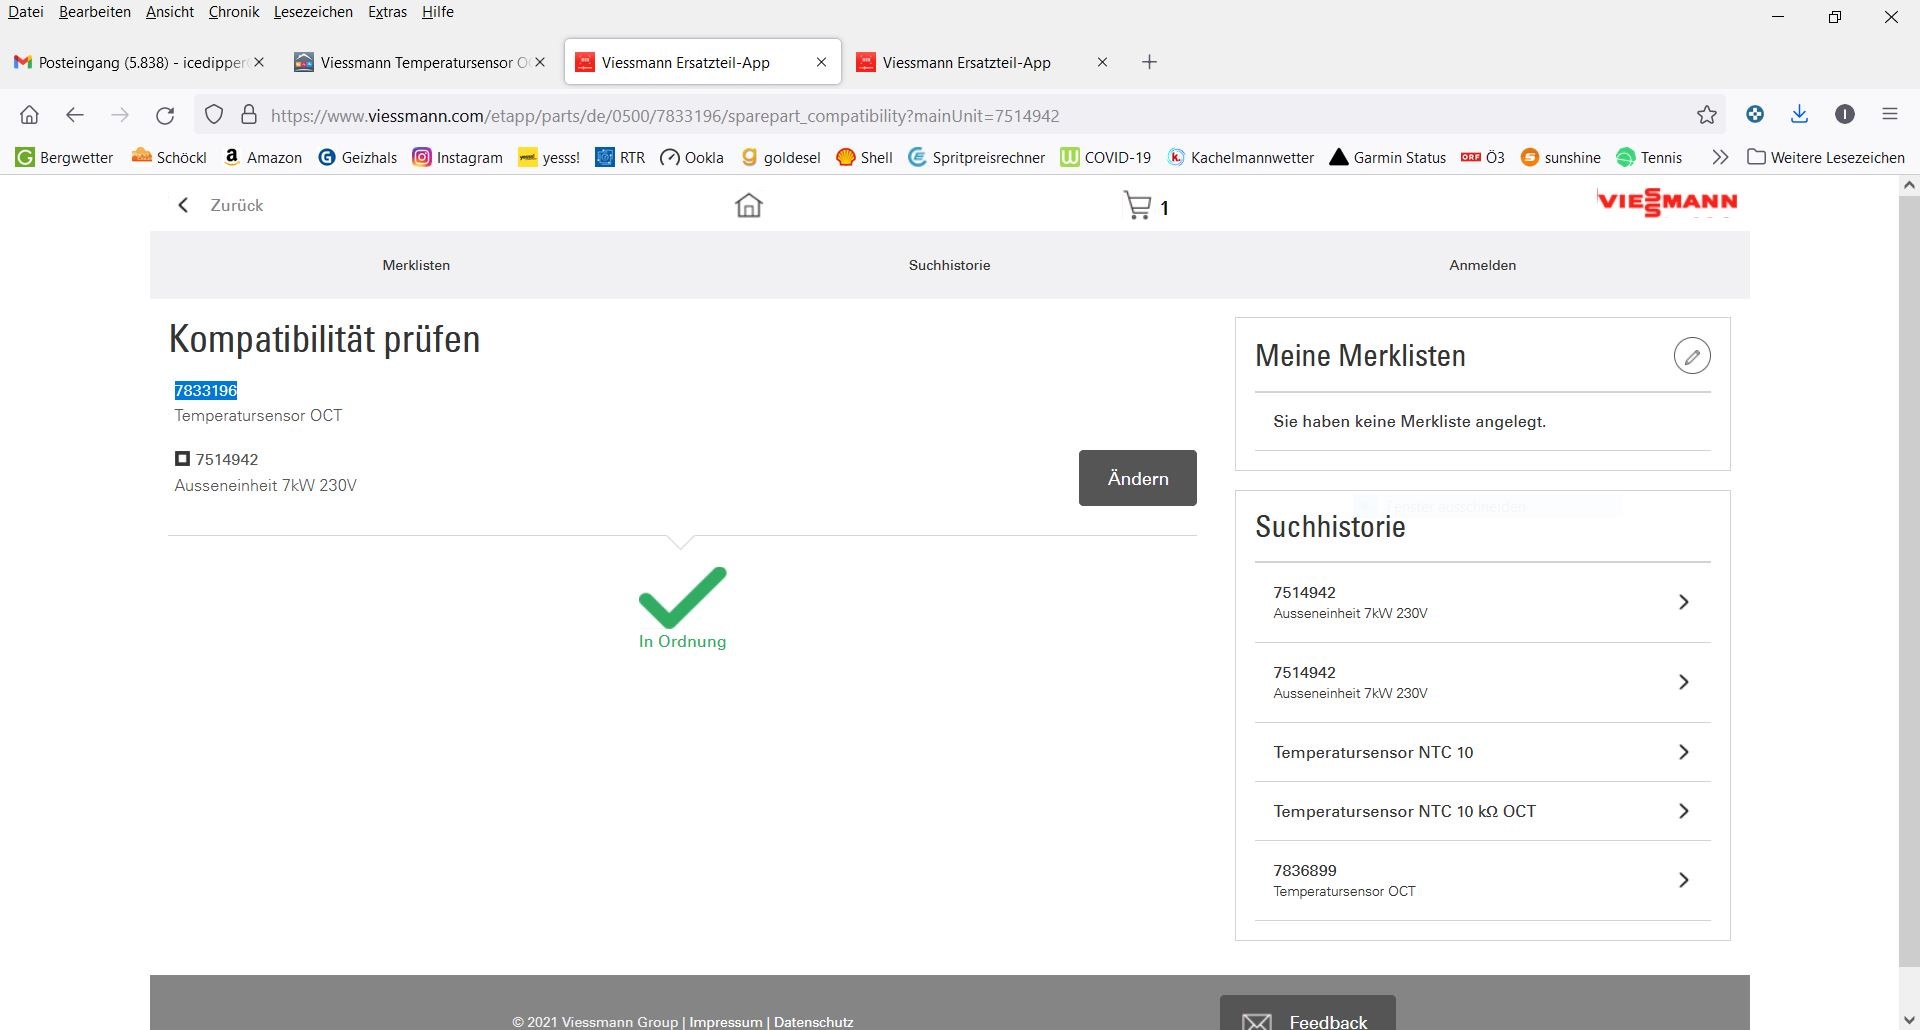The height and width of the screenshot is (1030, 1920).
Task: Open Garmin Status bookmark
Action: [x=1388, y=157]
